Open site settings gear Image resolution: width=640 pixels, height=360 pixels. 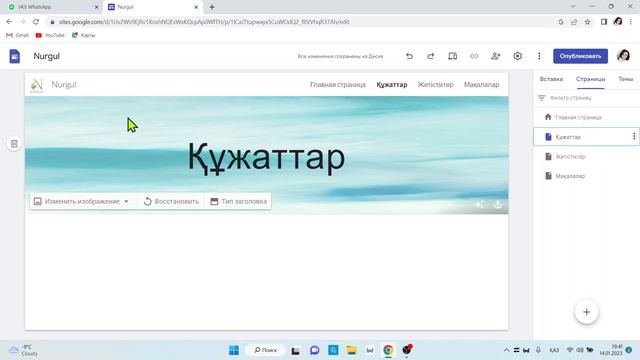pyautogui.click(x=518, y=56)
